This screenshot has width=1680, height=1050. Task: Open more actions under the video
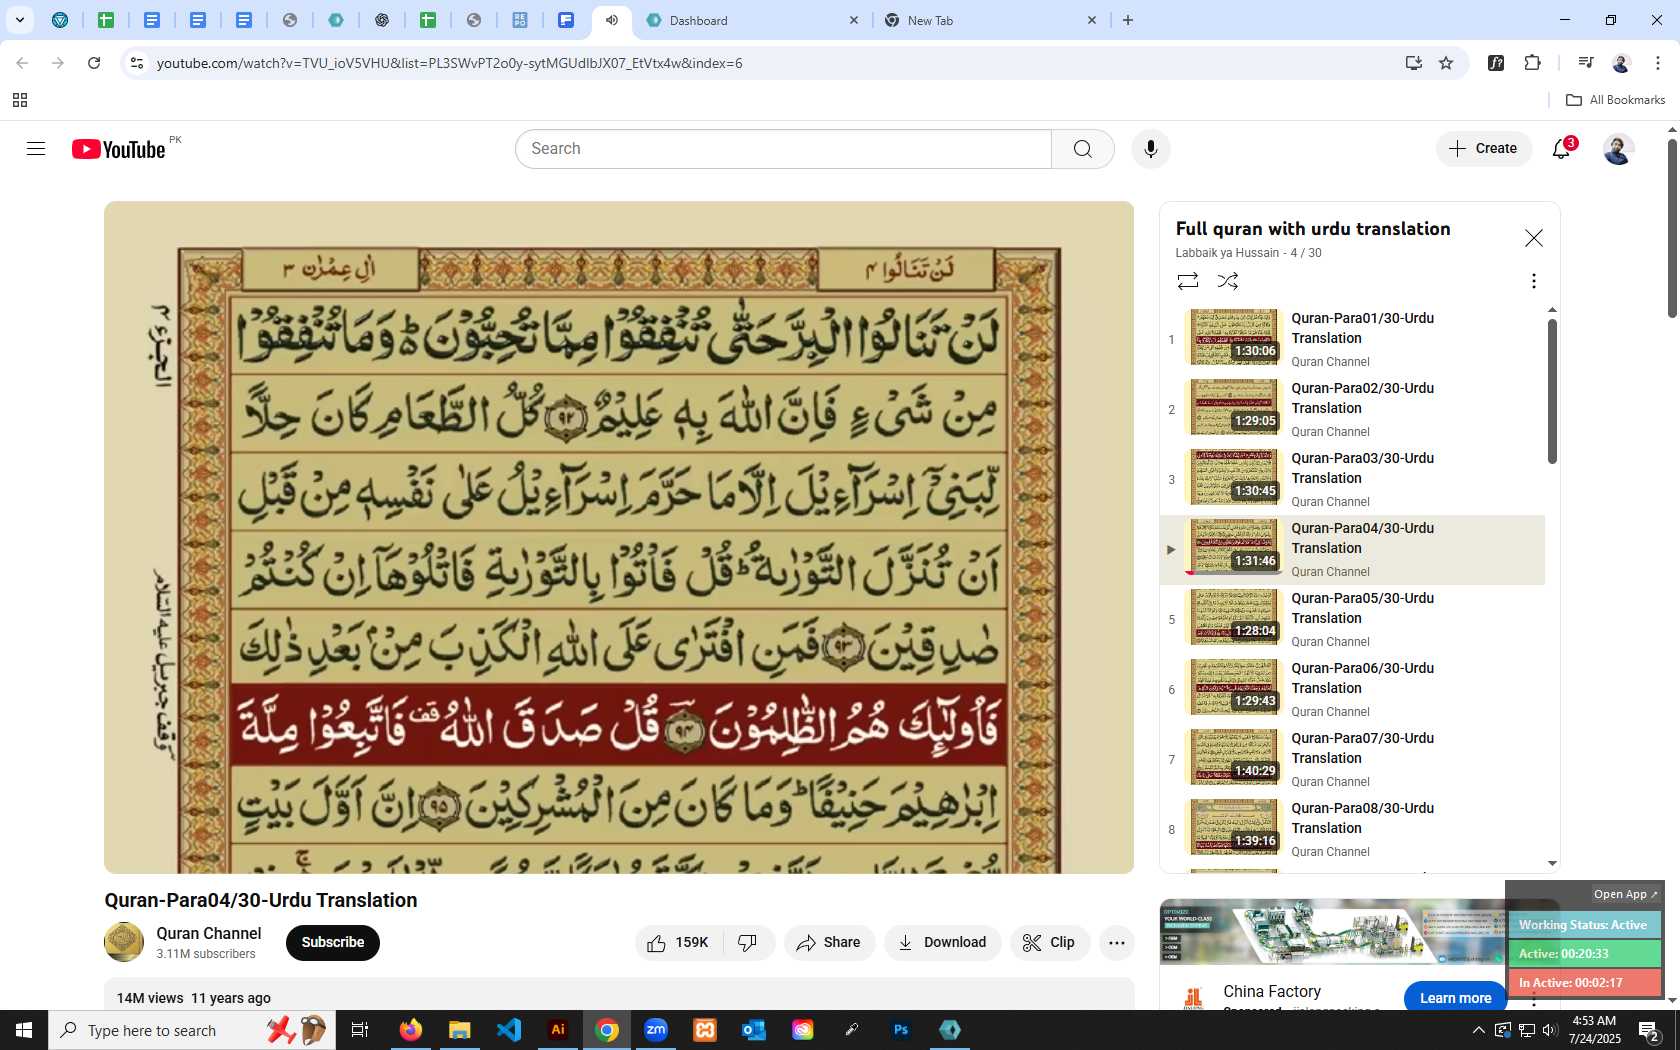pyautogui.click(x=1117, y=942)
